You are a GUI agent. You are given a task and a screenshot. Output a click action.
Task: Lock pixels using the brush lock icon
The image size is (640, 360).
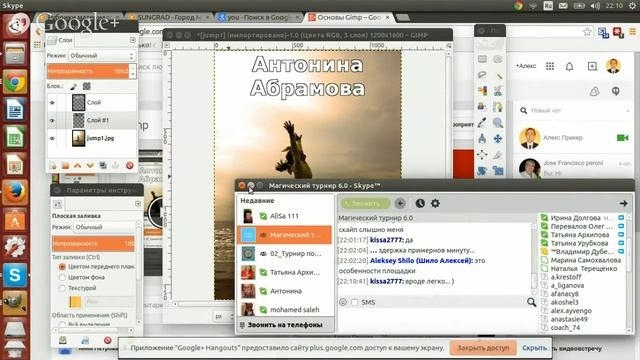click(x=73, y=86)
